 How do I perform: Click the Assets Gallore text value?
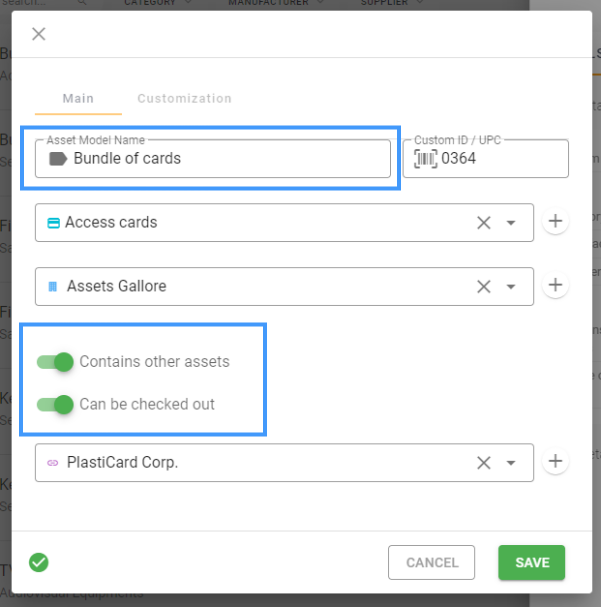point(116,286)
